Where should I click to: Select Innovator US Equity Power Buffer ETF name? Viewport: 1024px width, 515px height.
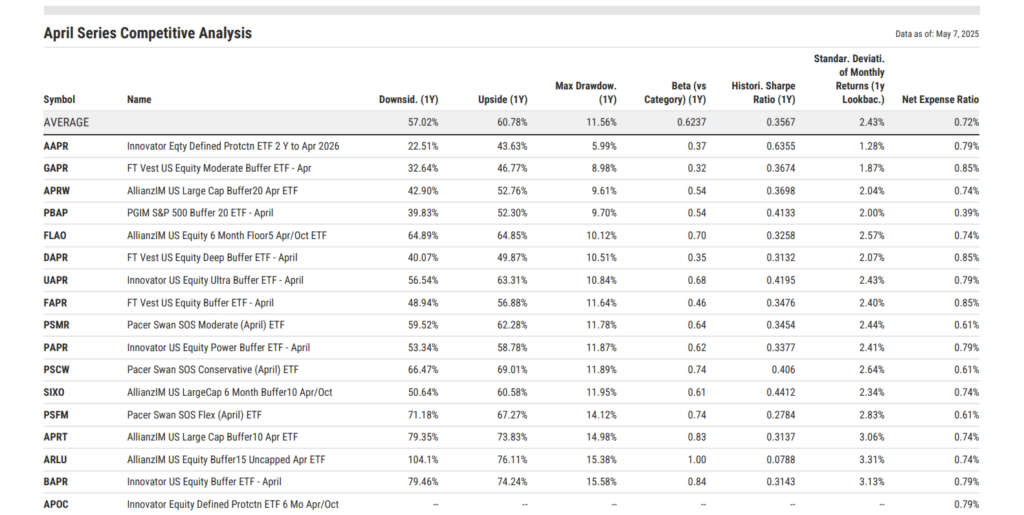pyautogui.click(x=218, y=348)
